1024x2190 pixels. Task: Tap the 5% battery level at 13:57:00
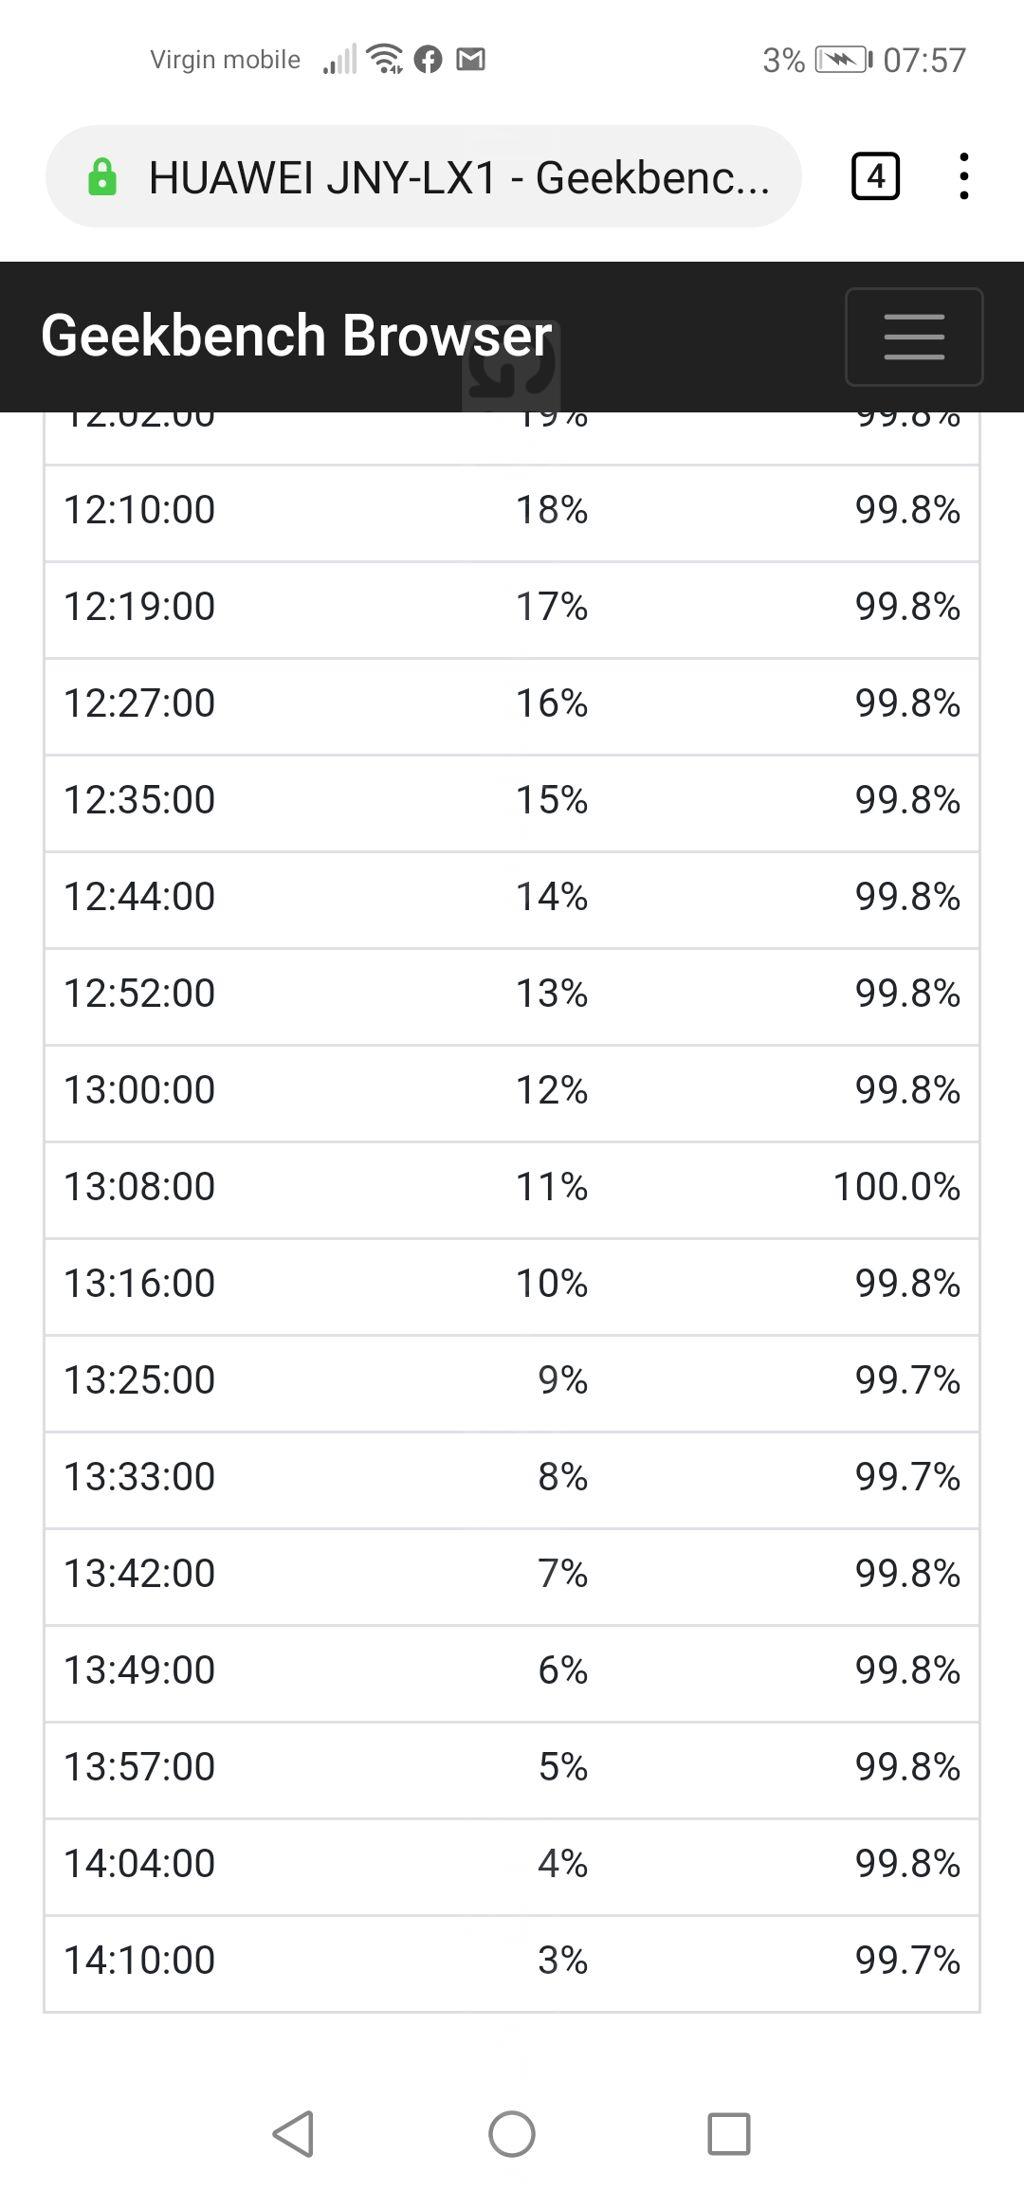point(562,1767)
